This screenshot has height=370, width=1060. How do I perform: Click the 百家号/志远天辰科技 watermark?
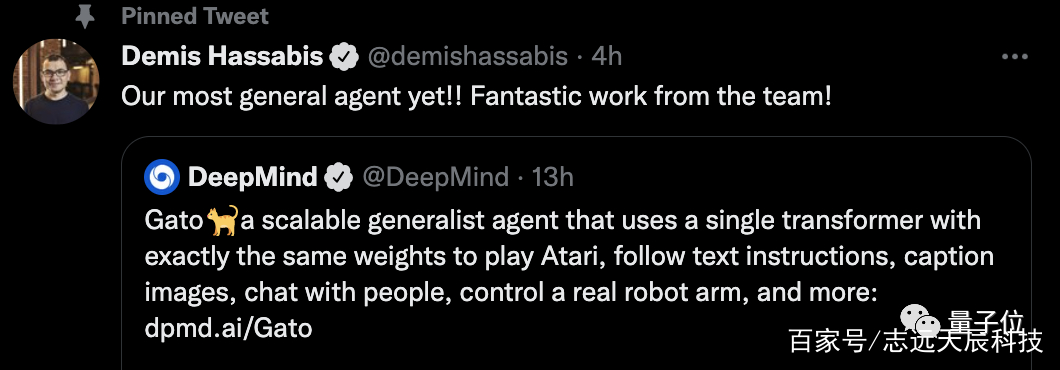916,342
